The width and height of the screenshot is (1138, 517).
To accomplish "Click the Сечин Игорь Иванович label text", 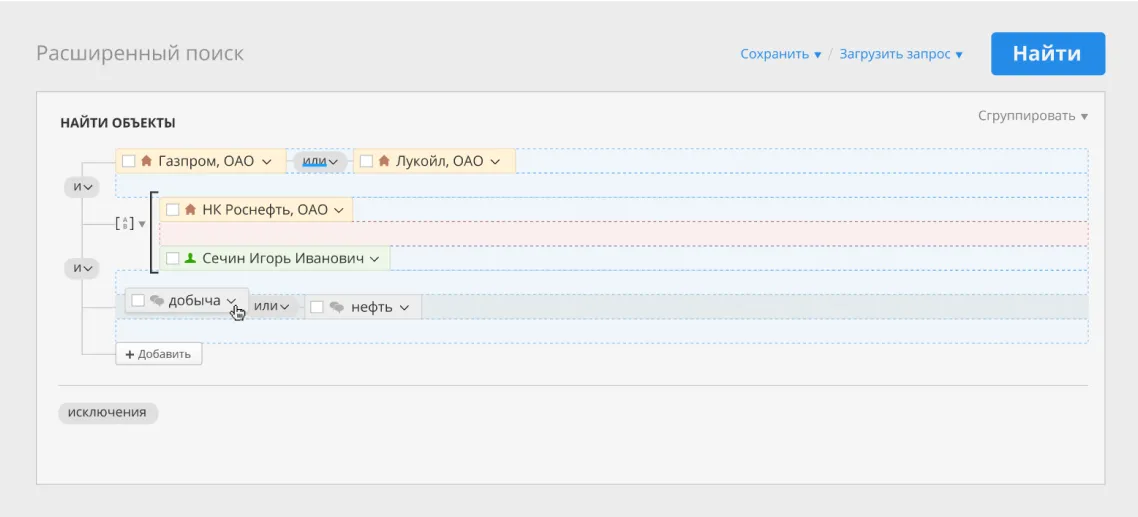I will tap(283, 258).
